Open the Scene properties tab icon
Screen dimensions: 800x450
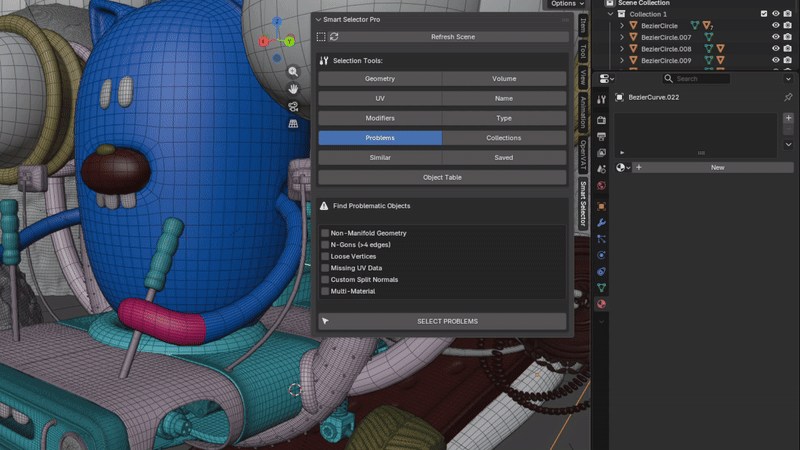point(602,169)
